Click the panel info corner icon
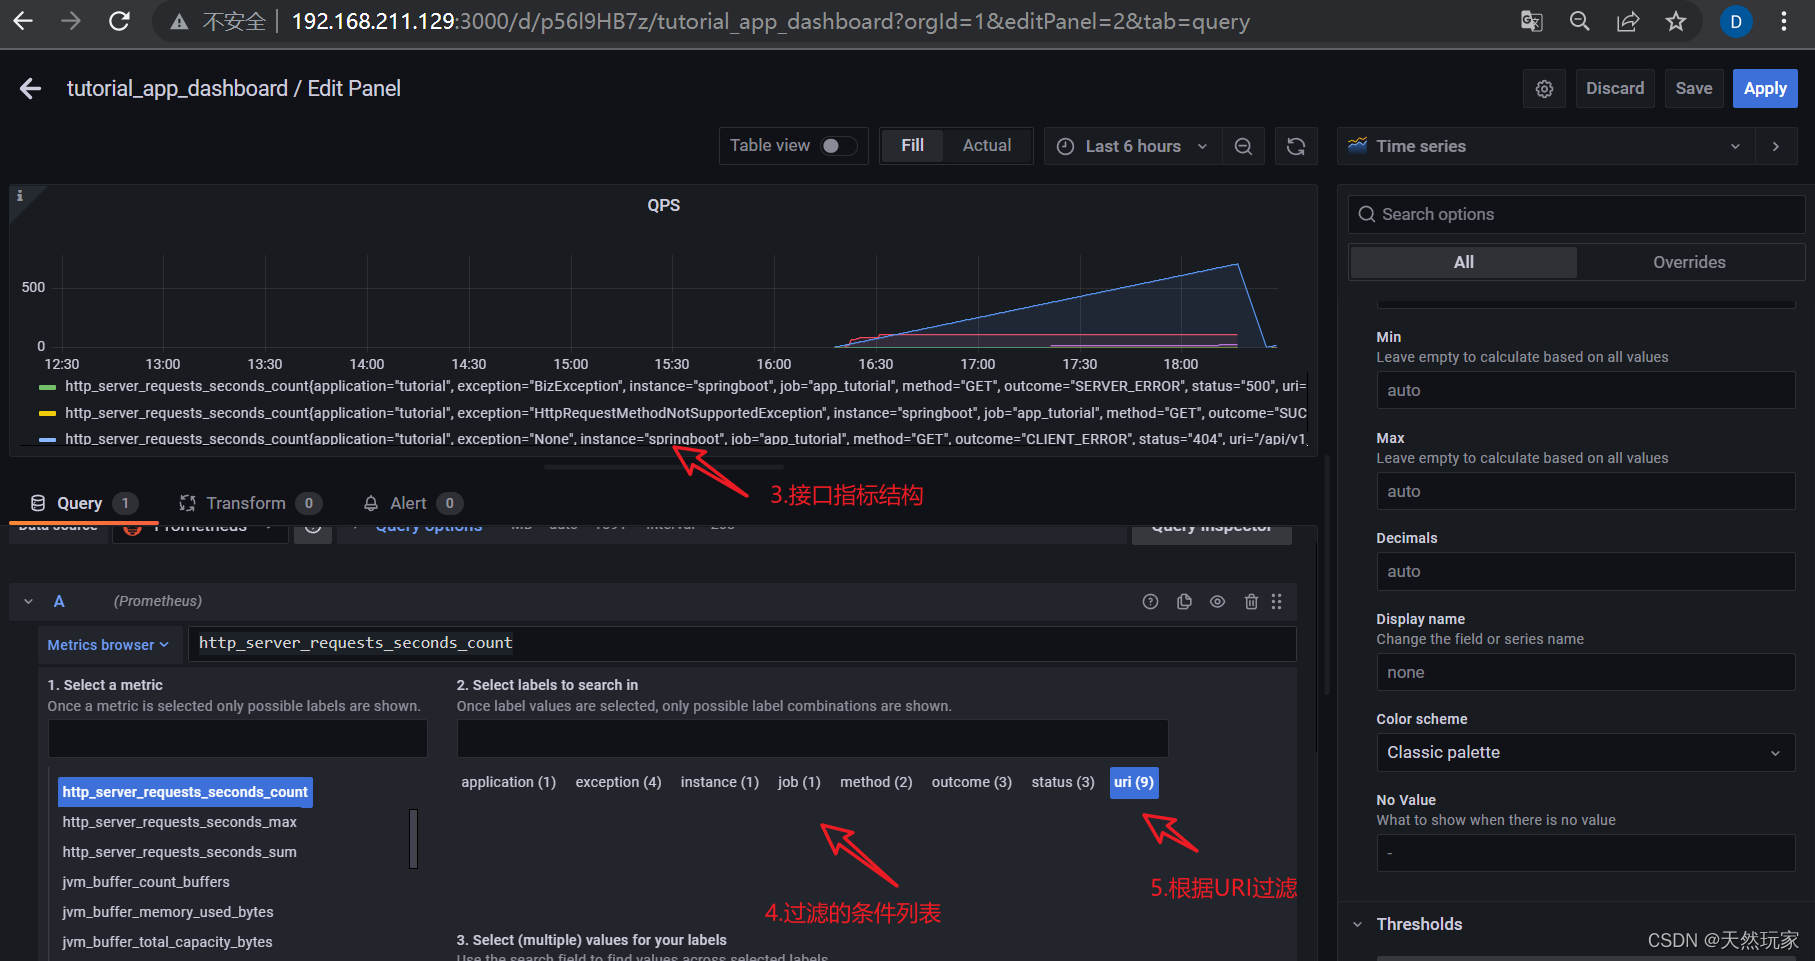This screenshot has height=961, width=1815. point(19,196)
